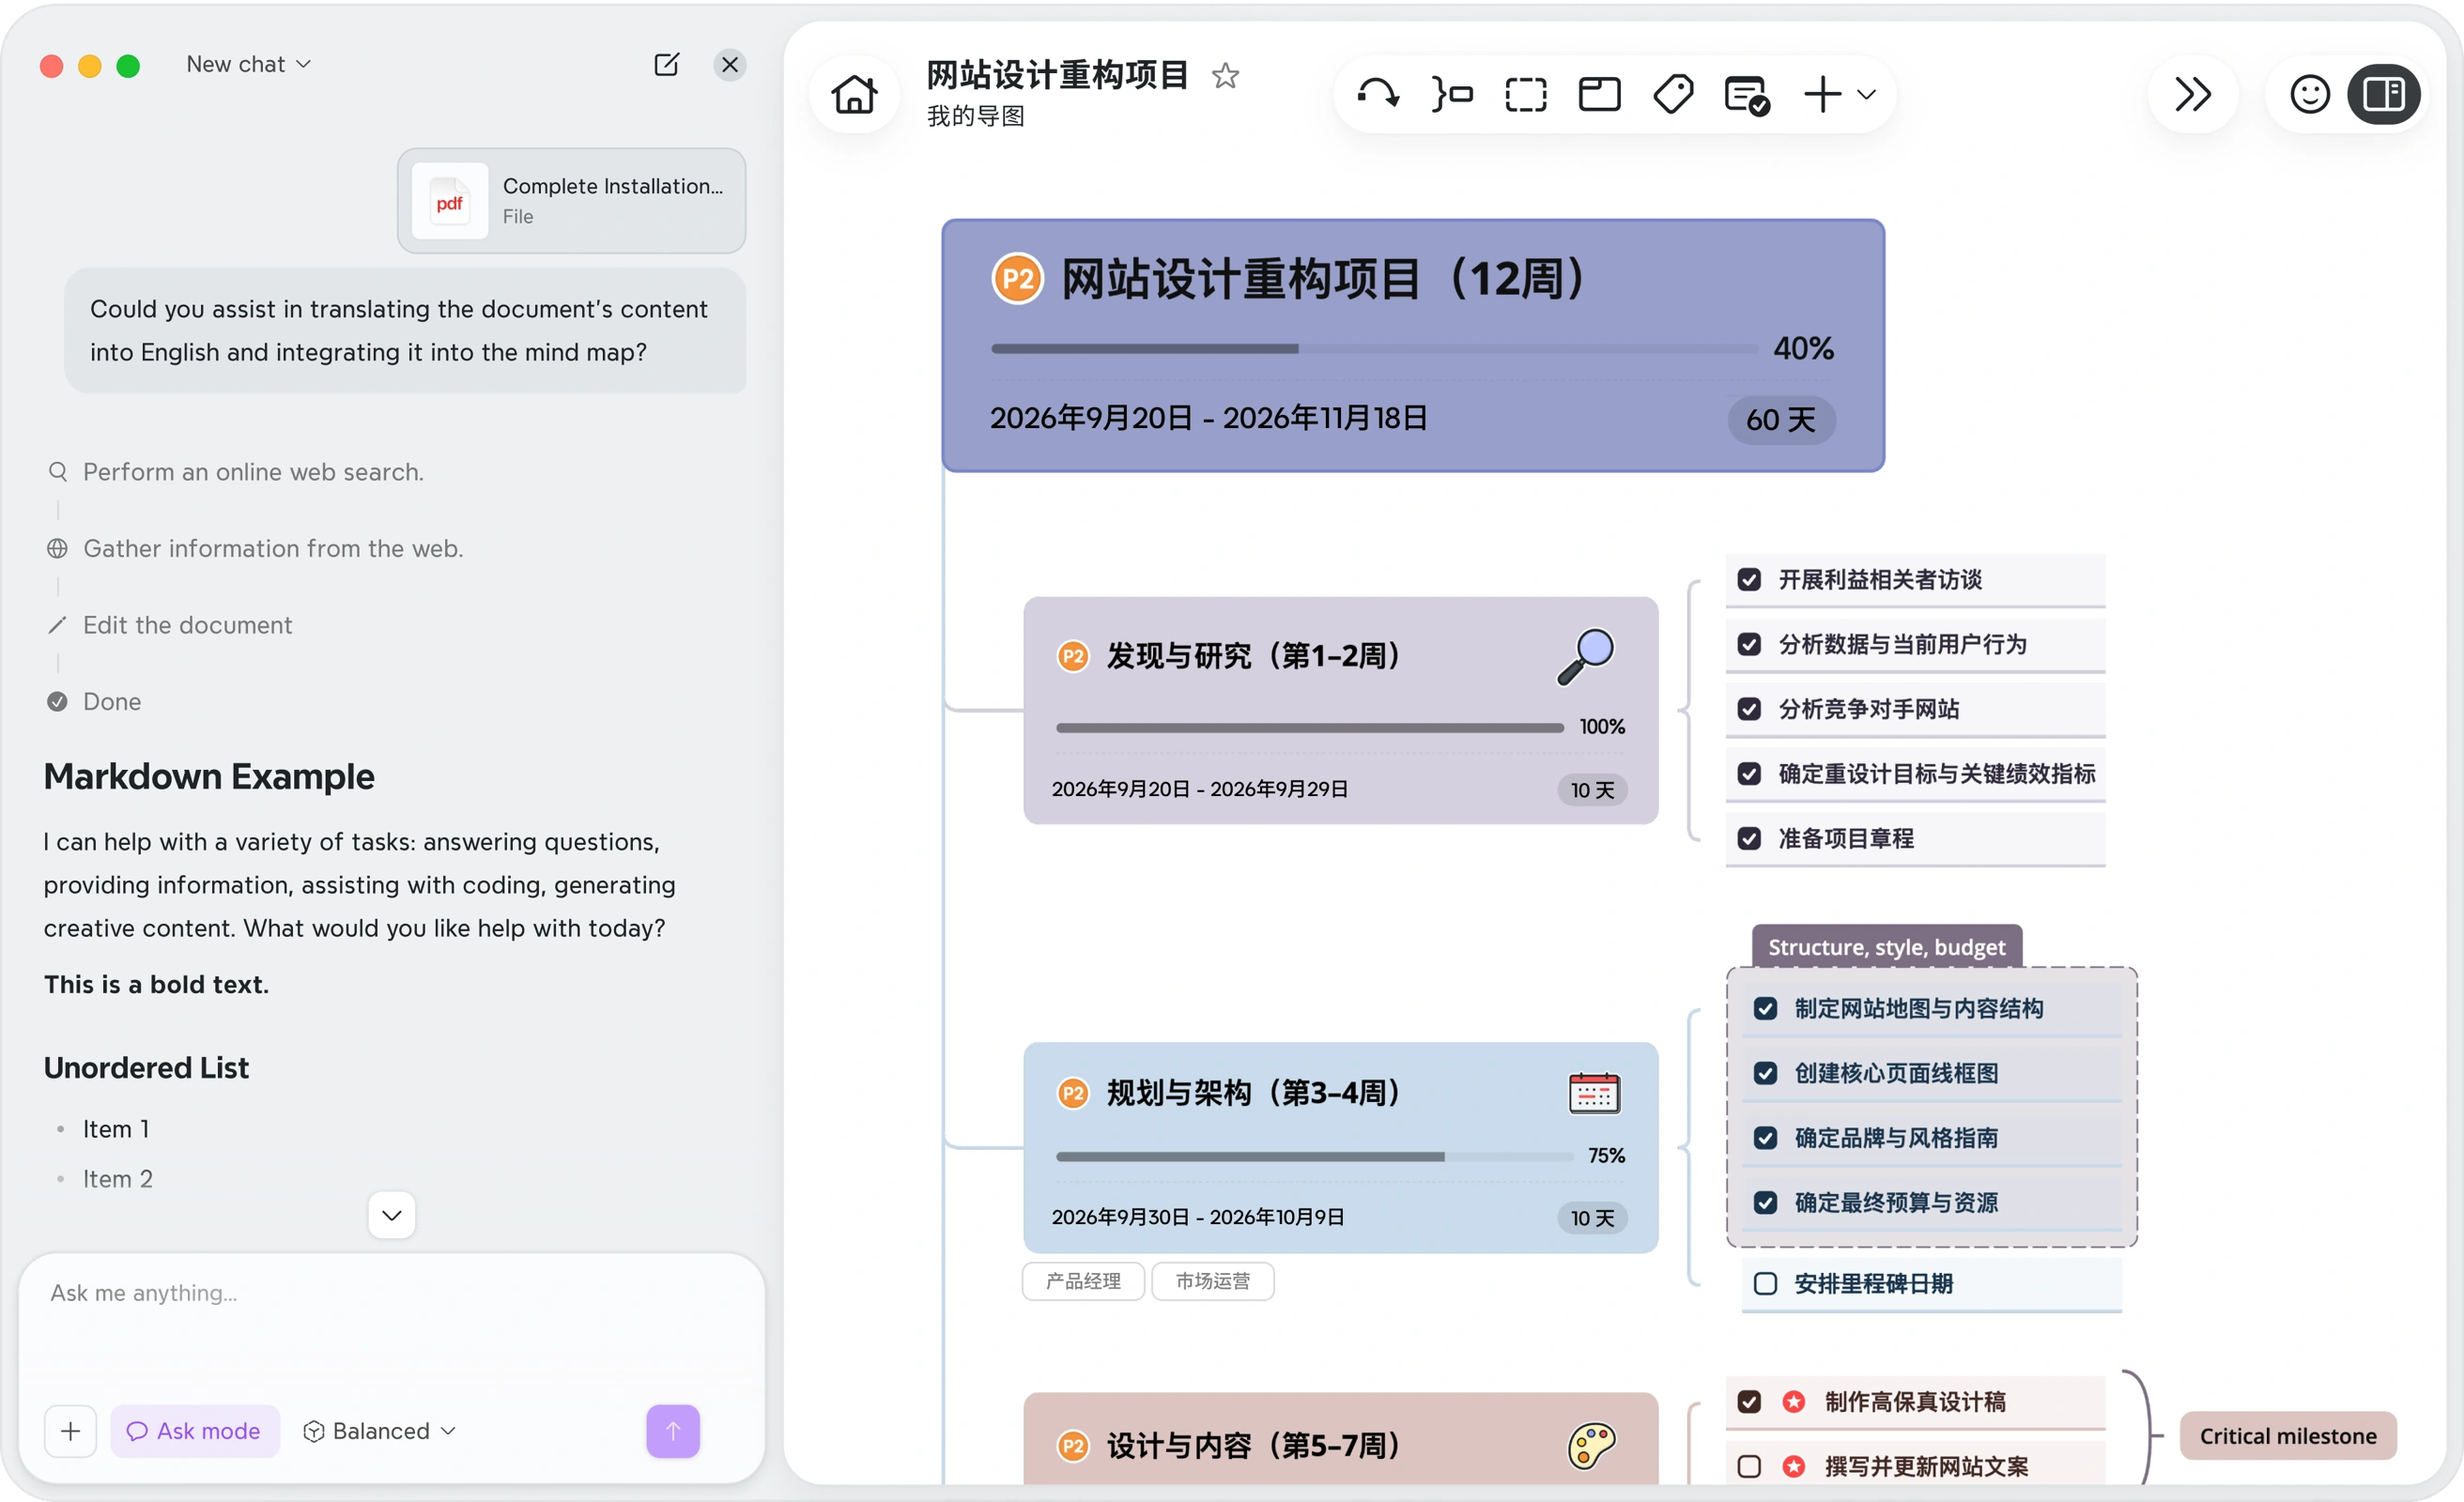Click the panel/frame toolbar icon
The image size is (2464, 1502).
(x=1599, y=94)
